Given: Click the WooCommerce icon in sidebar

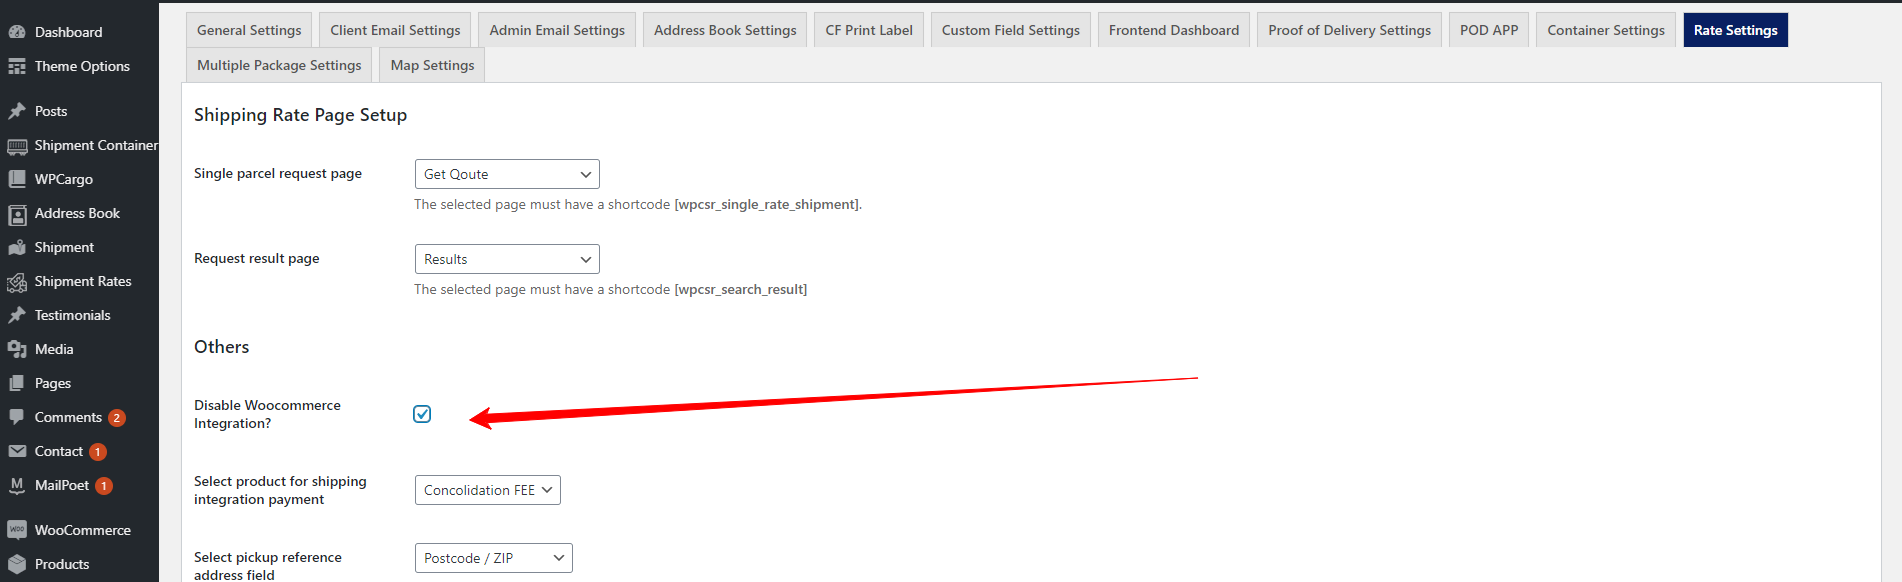Looking at the screenshot, I should tap(17, 530).
